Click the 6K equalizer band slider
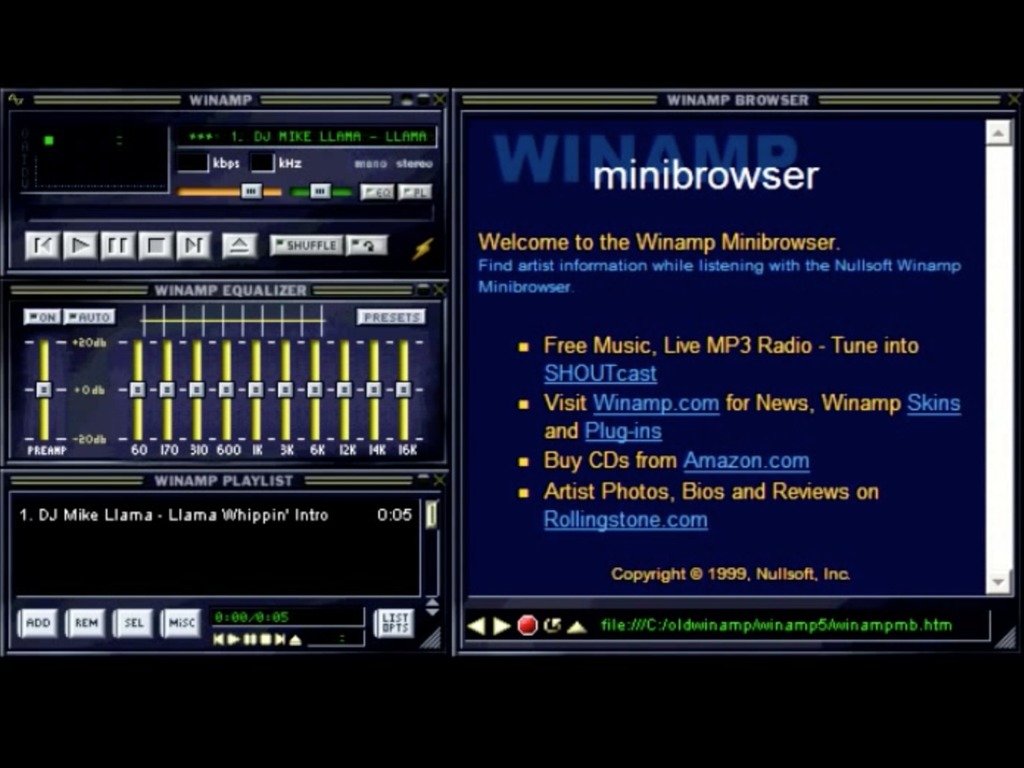 point(315,390)
